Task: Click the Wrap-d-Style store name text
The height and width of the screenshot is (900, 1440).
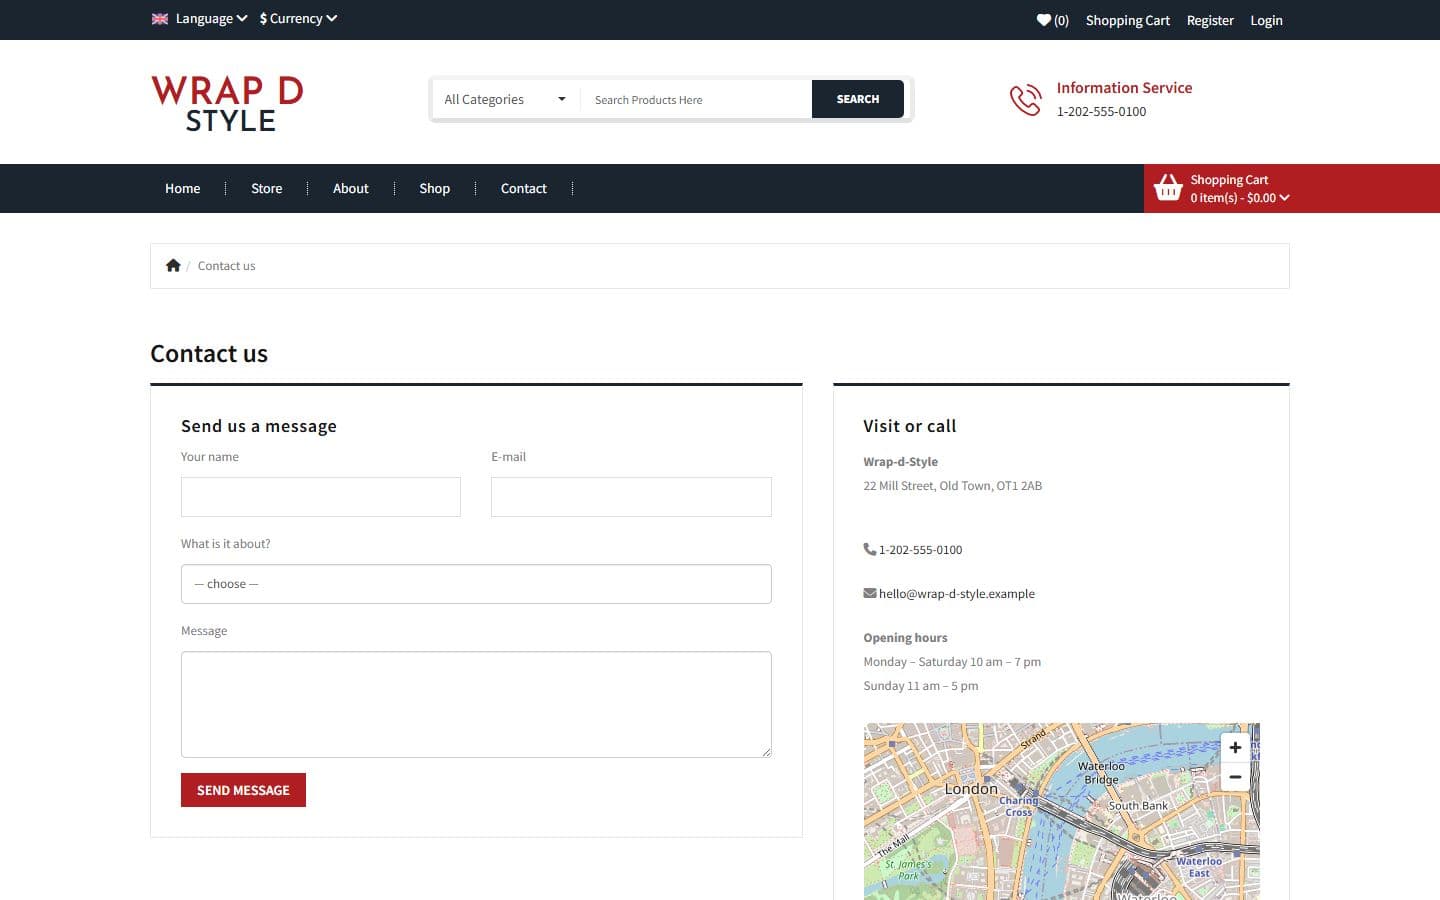Action: (900, 462)
